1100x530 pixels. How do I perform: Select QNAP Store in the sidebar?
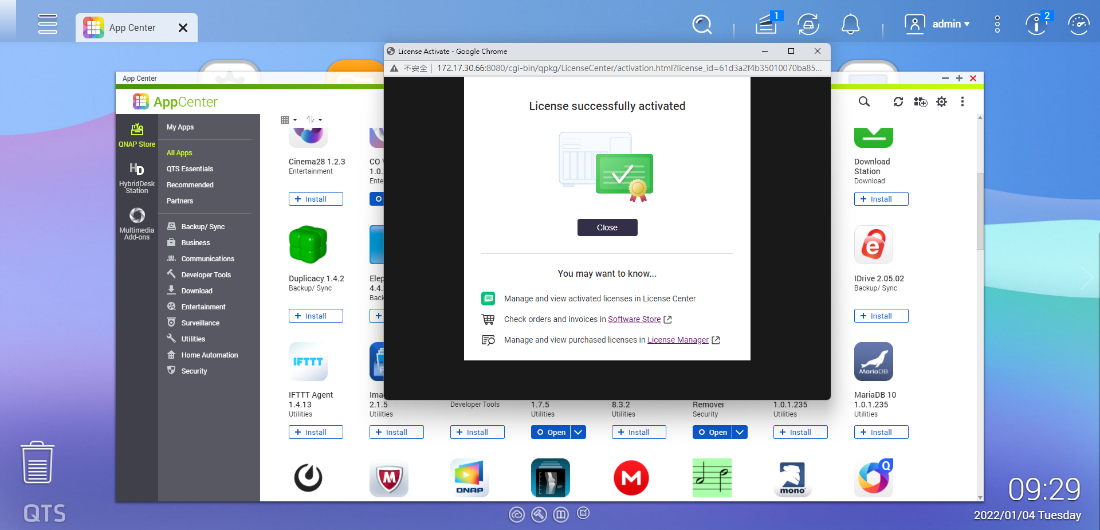click(137, 135)
